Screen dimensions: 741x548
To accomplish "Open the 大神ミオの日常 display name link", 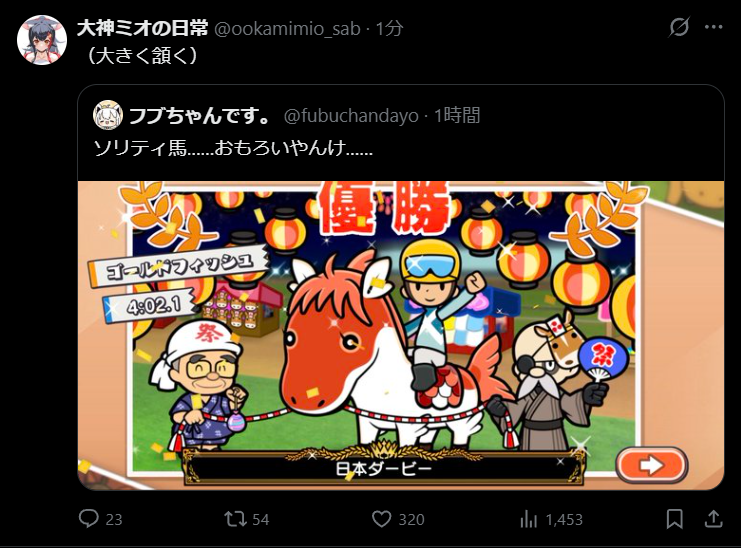I will tap(142, 28).
